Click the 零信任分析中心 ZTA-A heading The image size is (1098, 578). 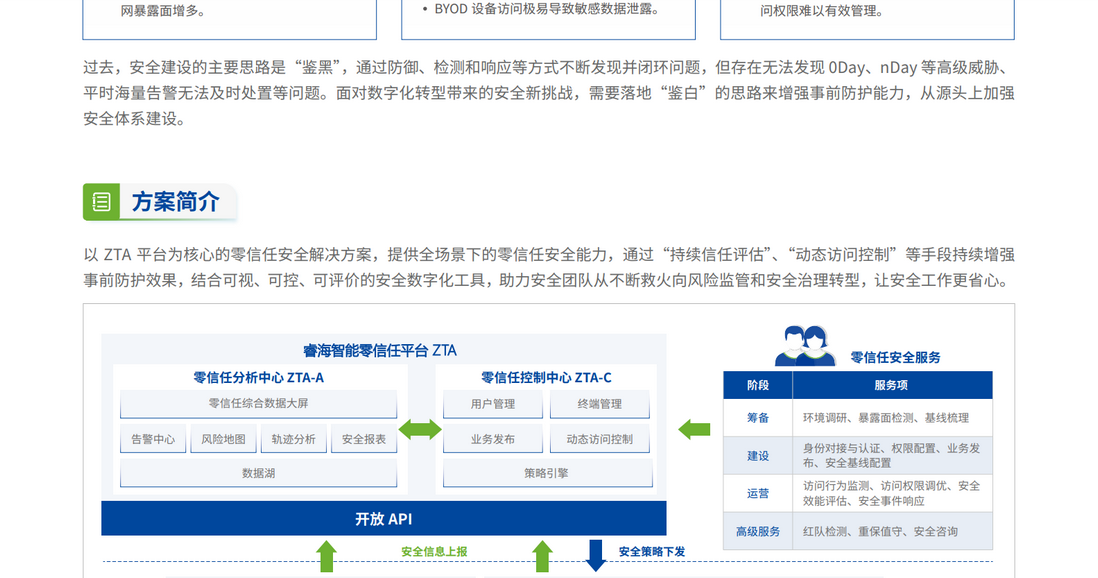258,378
